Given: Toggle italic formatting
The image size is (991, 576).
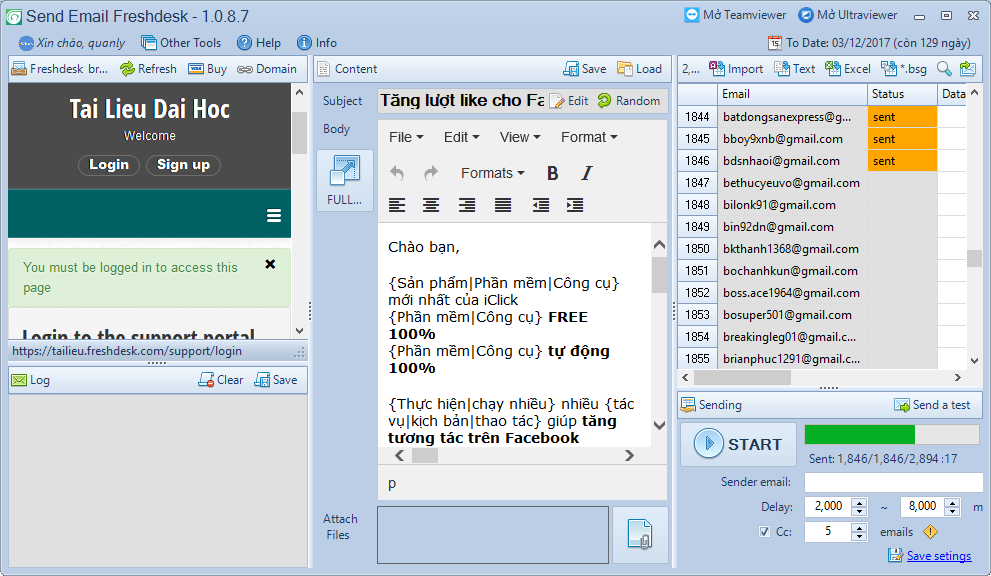Looking at the screenshot, I should click(x=587, y=173).
